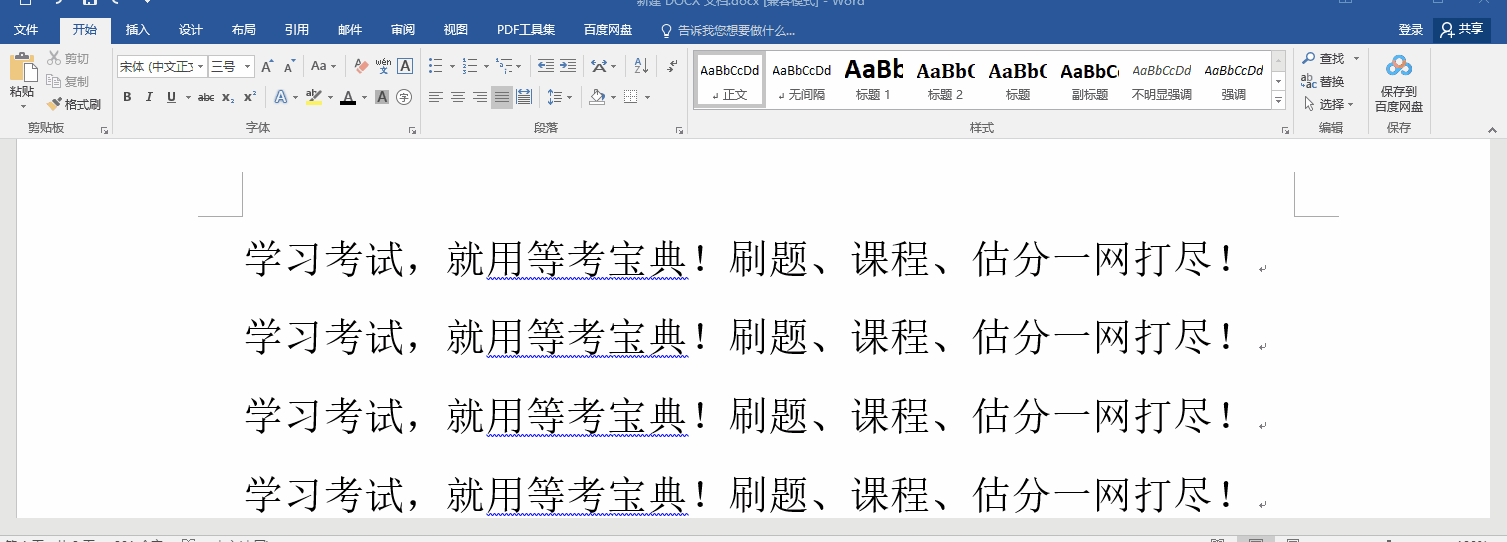Align the text to the left
This screenshot has height=542, width=1507.
[436, 97]
